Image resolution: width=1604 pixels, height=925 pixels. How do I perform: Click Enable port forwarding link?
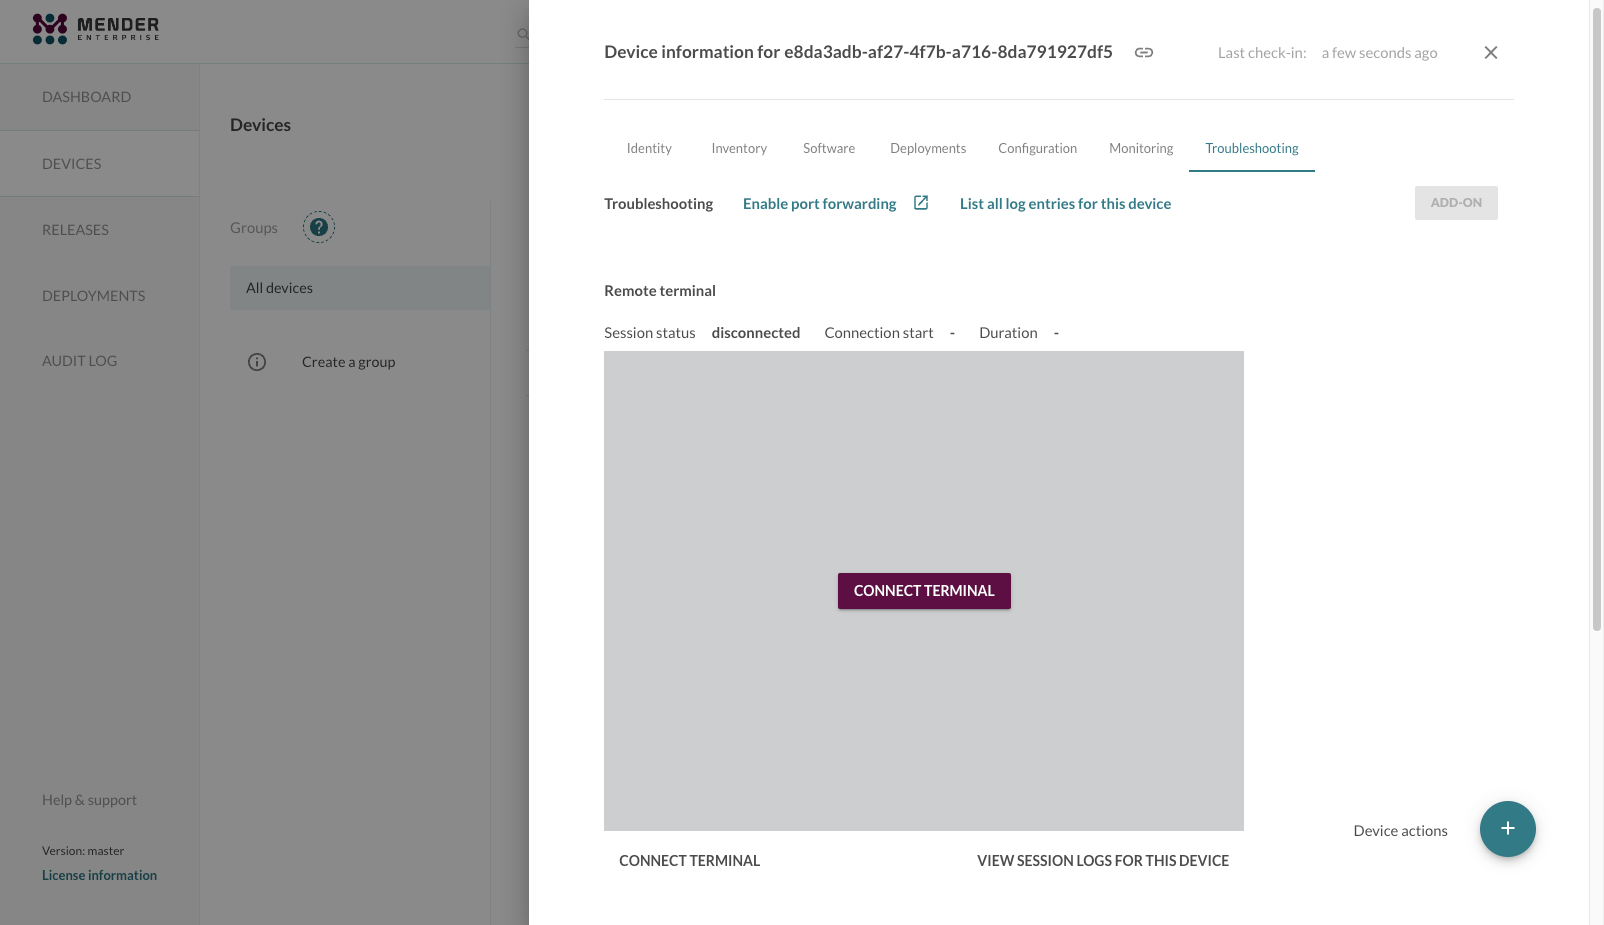pyautogui.click(x=819, y=204)
